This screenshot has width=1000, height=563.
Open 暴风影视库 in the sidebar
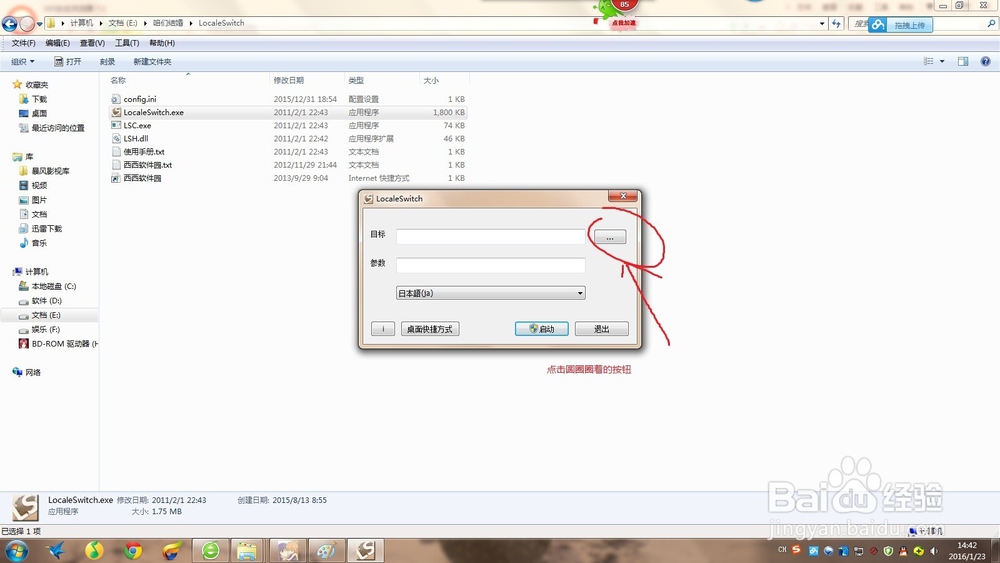coord(50,171)
